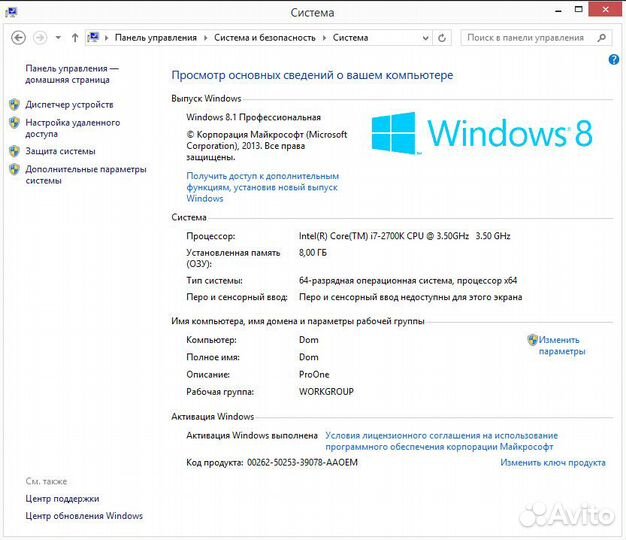The image size is (626, 540).
Task: Expand the chevron before Панель управления breadcrumb
Action: click(x=107, y=38)
